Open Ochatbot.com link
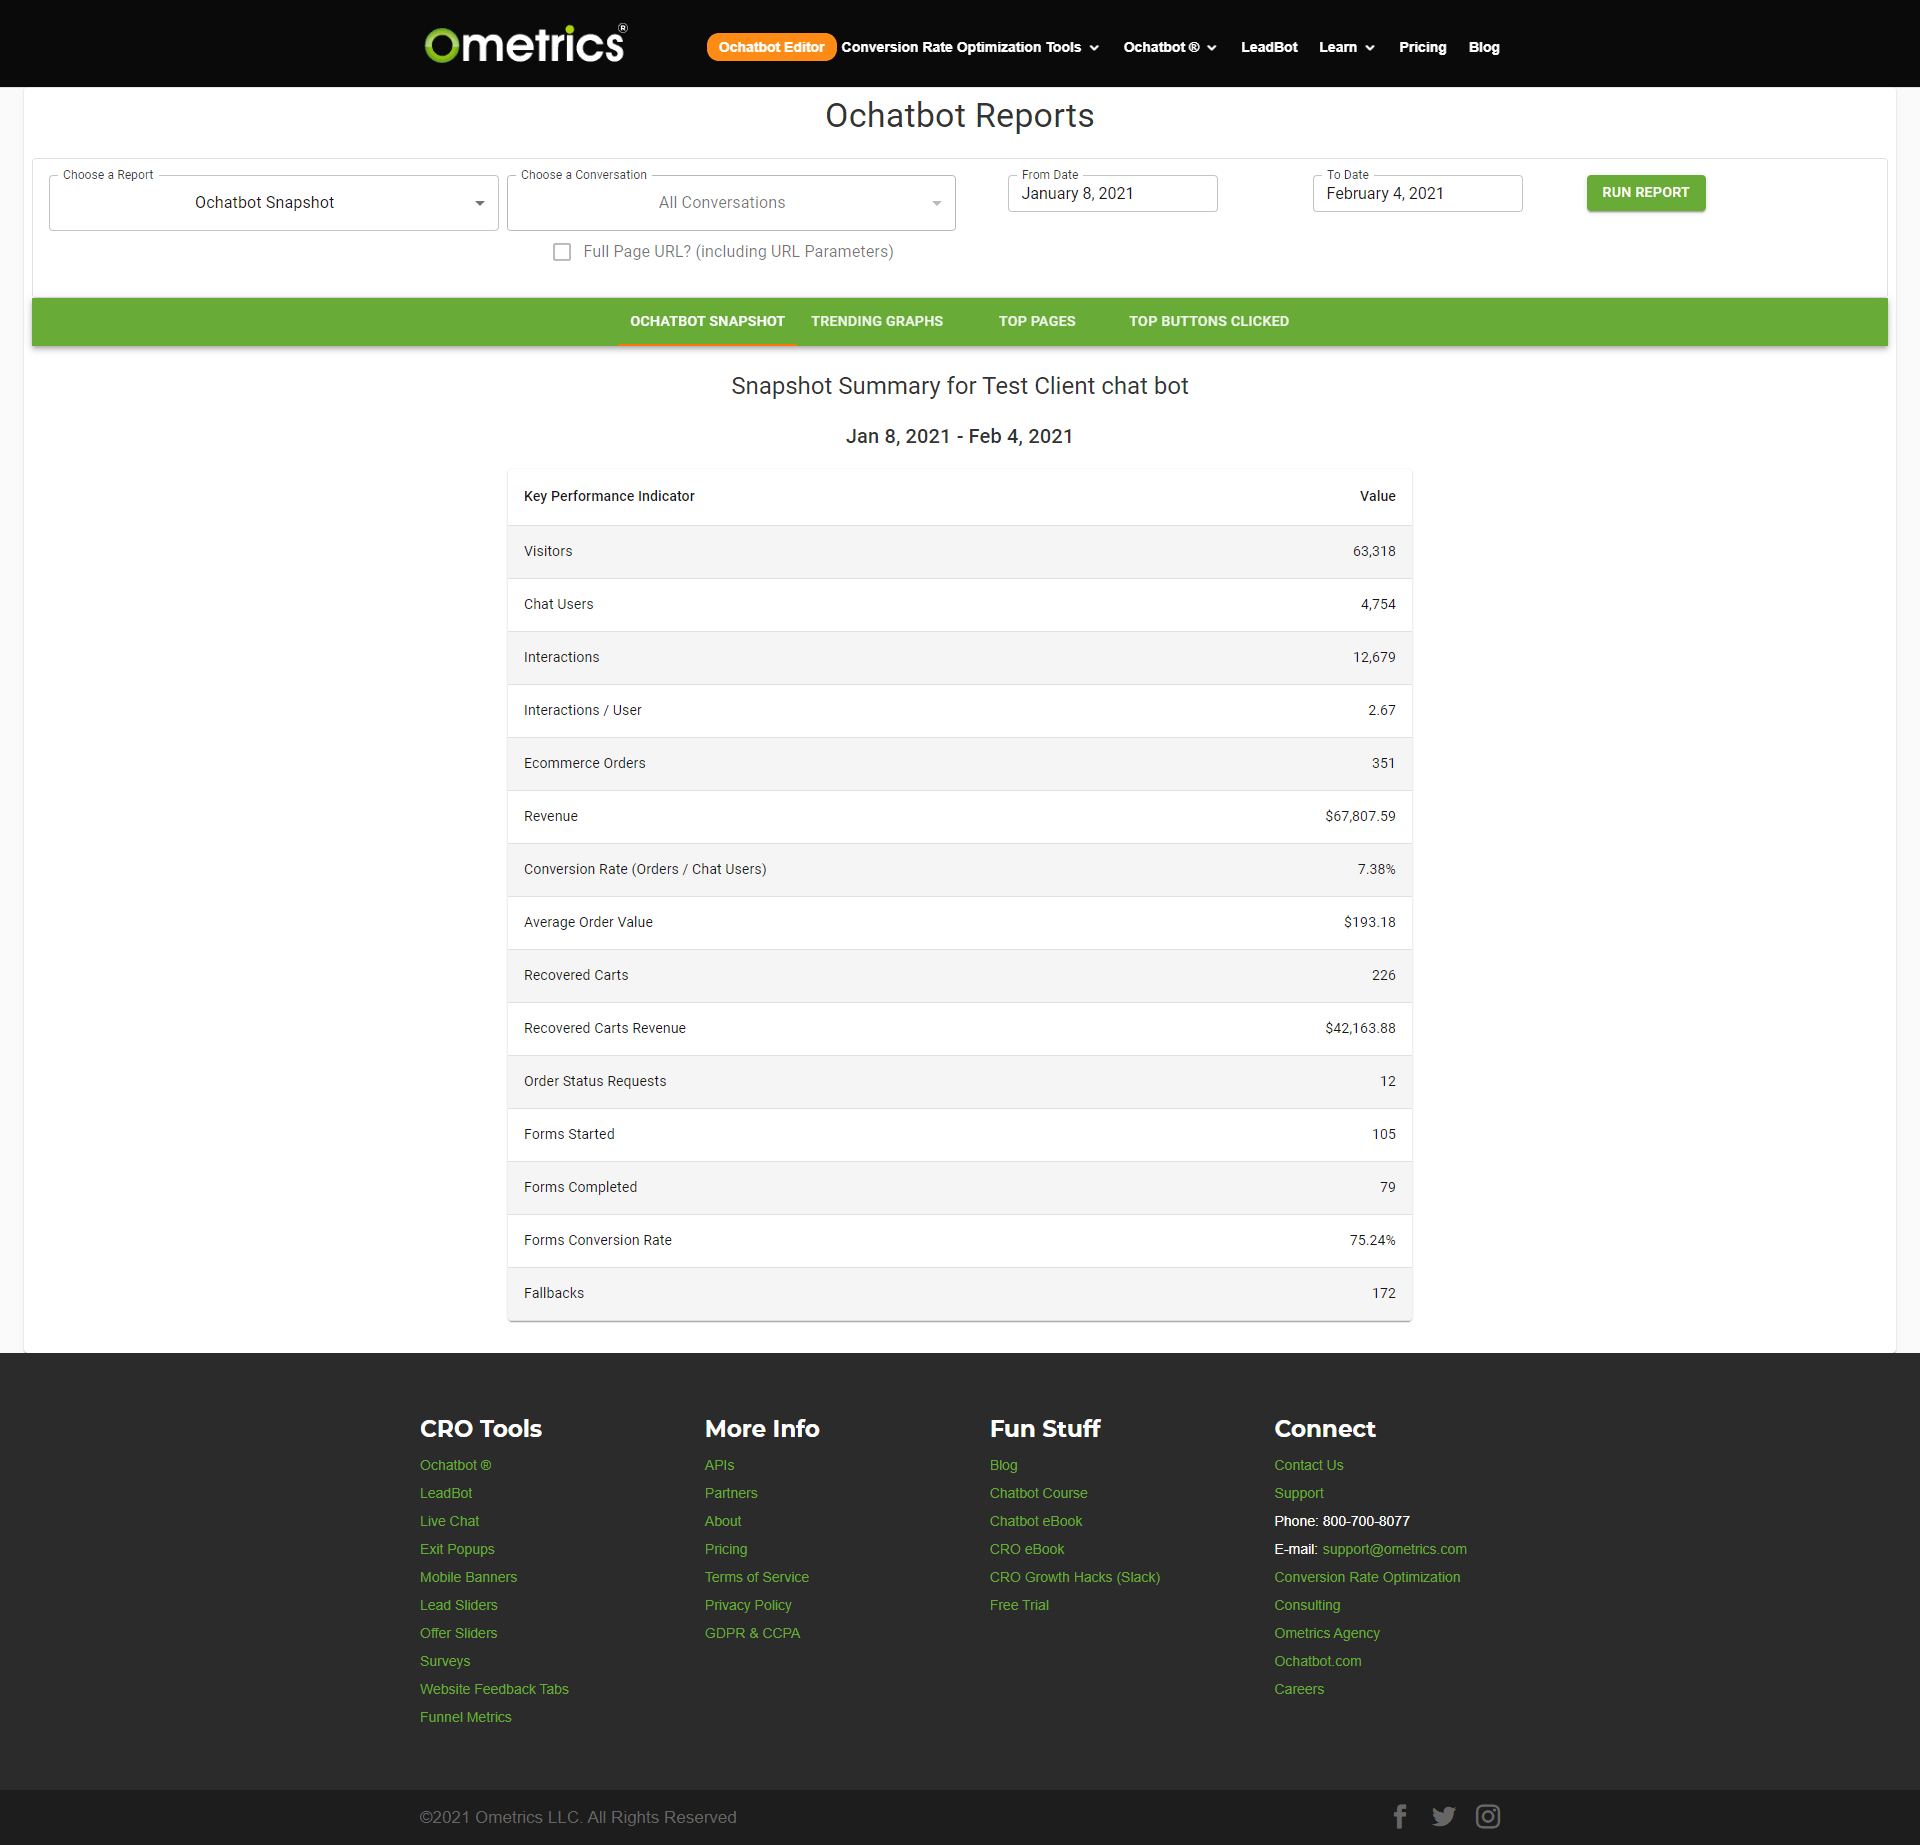 point(1317,1661)
